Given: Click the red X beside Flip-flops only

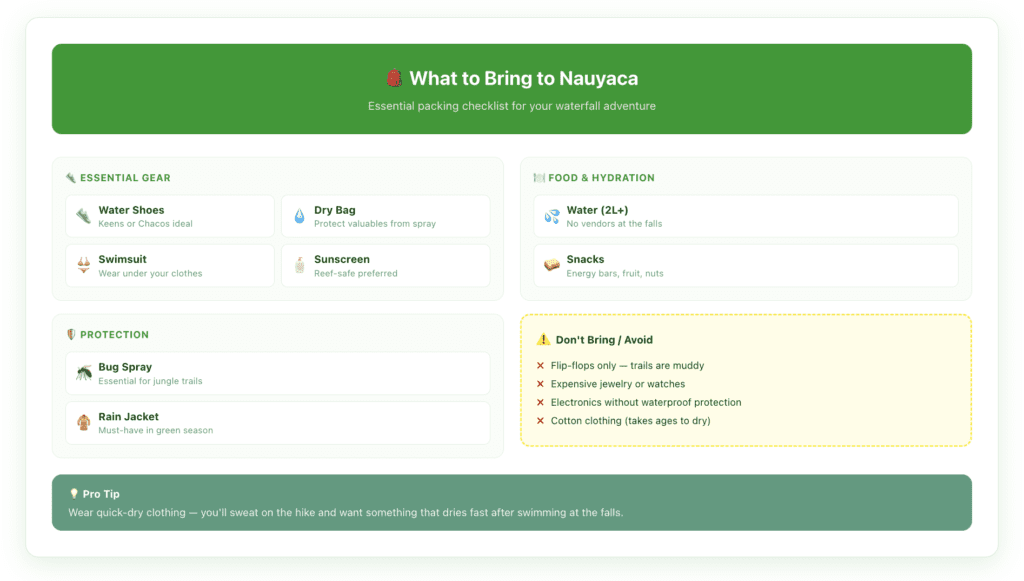Looking at the screenshot, I should pyautogui.click(x=540, y=366).
